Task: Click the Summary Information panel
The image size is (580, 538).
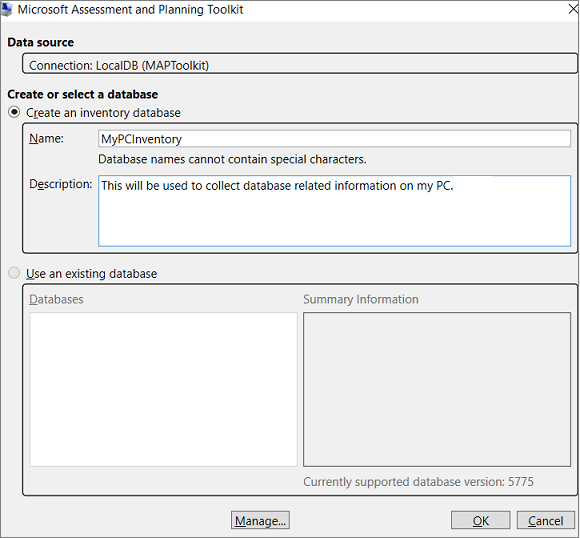Action: (x=437, y=389)
